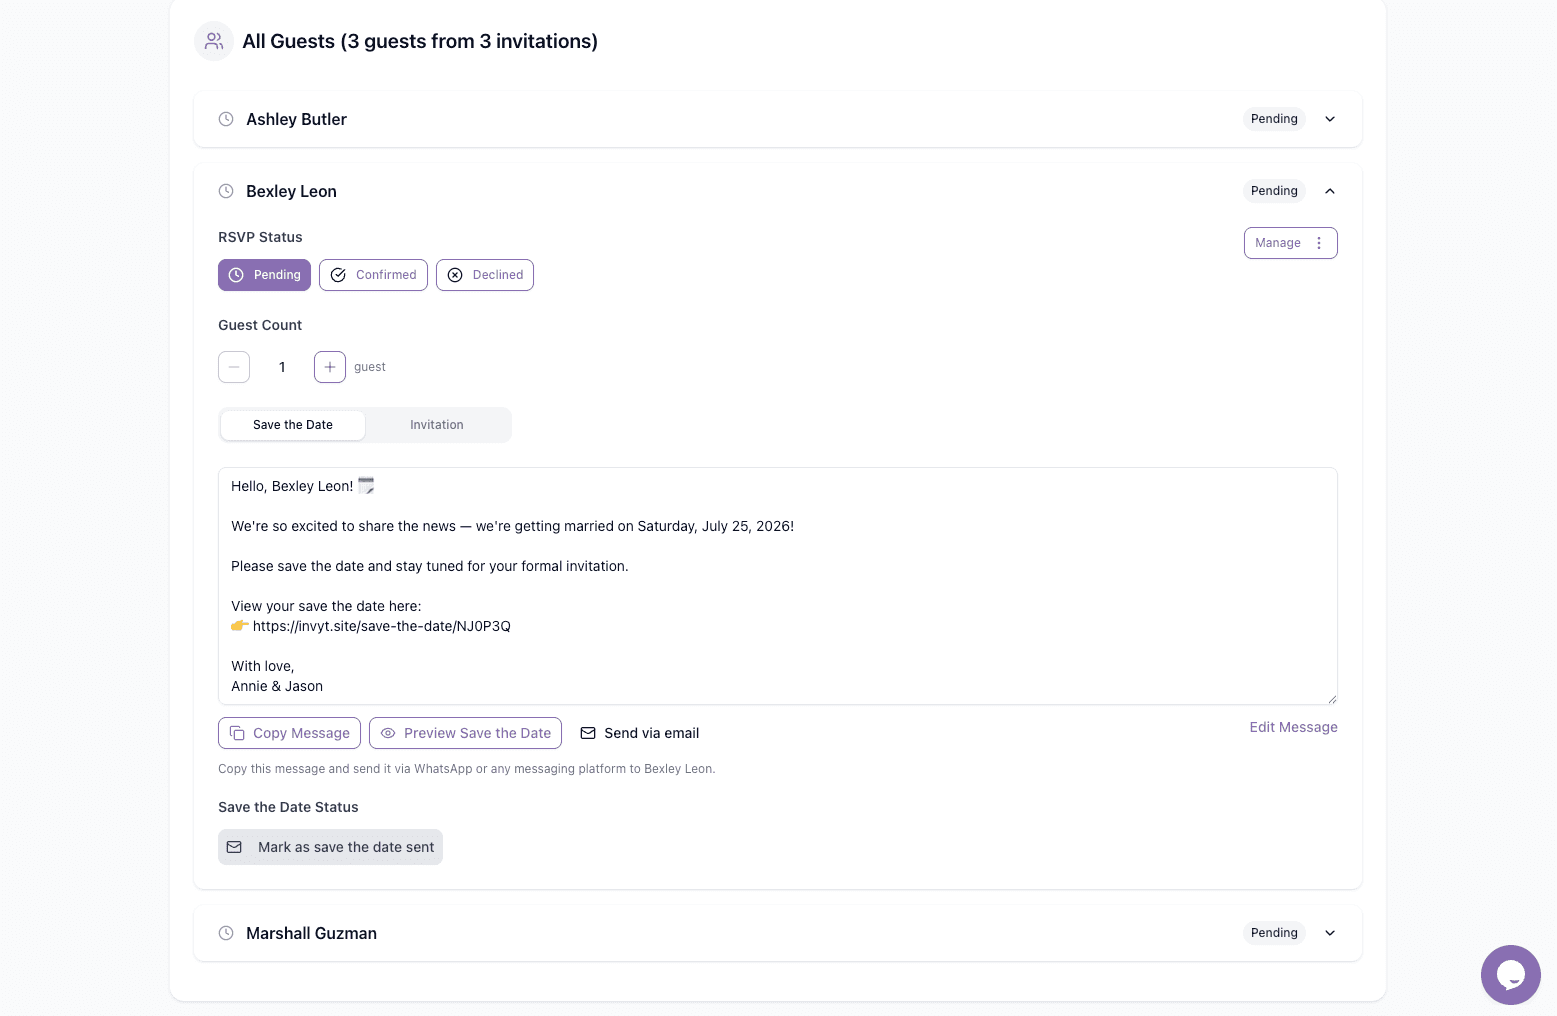1557x1016 pixels.
Task: Expand Marshall Guzman's guest details
Action: click(1330, 933)
